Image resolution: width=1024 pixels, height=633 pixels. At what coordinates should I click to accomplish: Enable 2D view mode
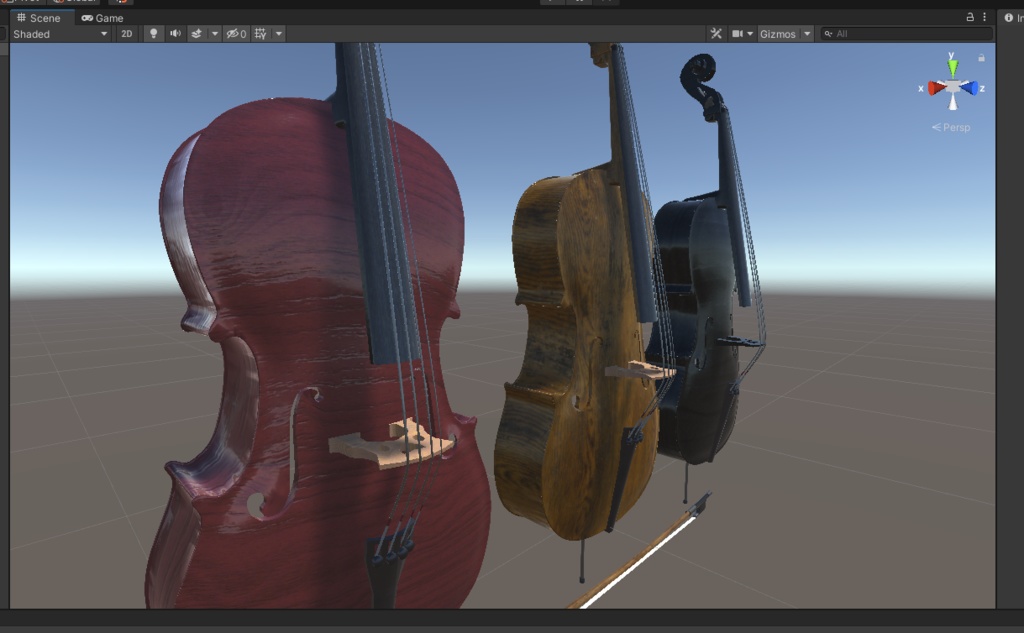tap(128, 33)
